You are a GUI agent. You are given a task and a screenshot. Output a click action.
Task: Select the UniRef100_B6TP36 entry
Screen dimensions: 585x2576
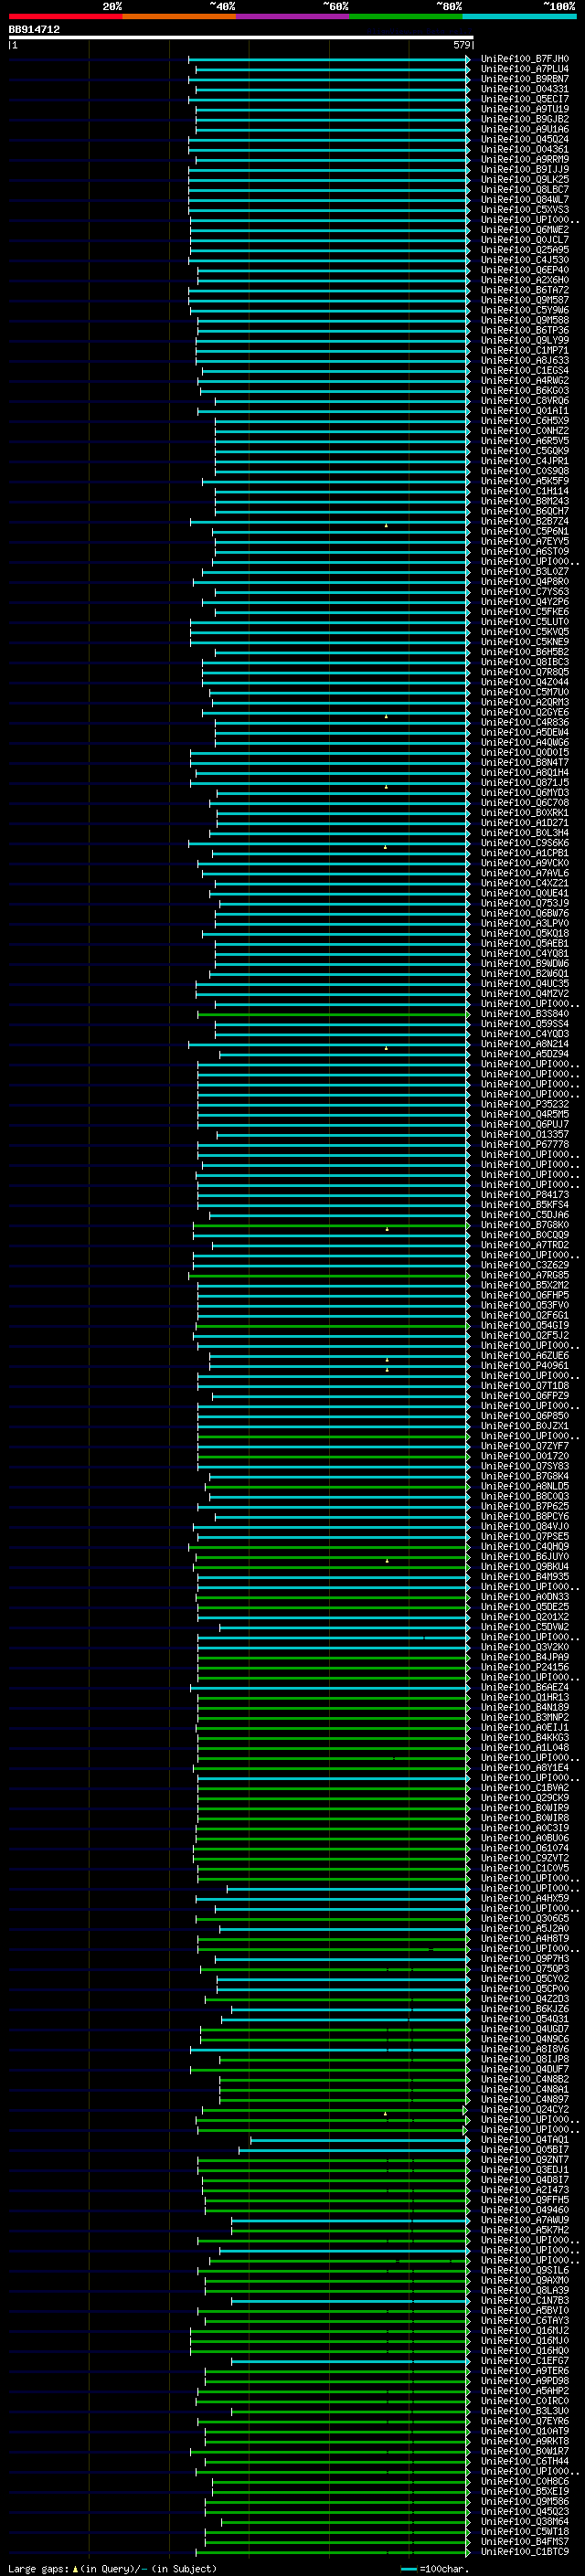(x=524, y=330)
